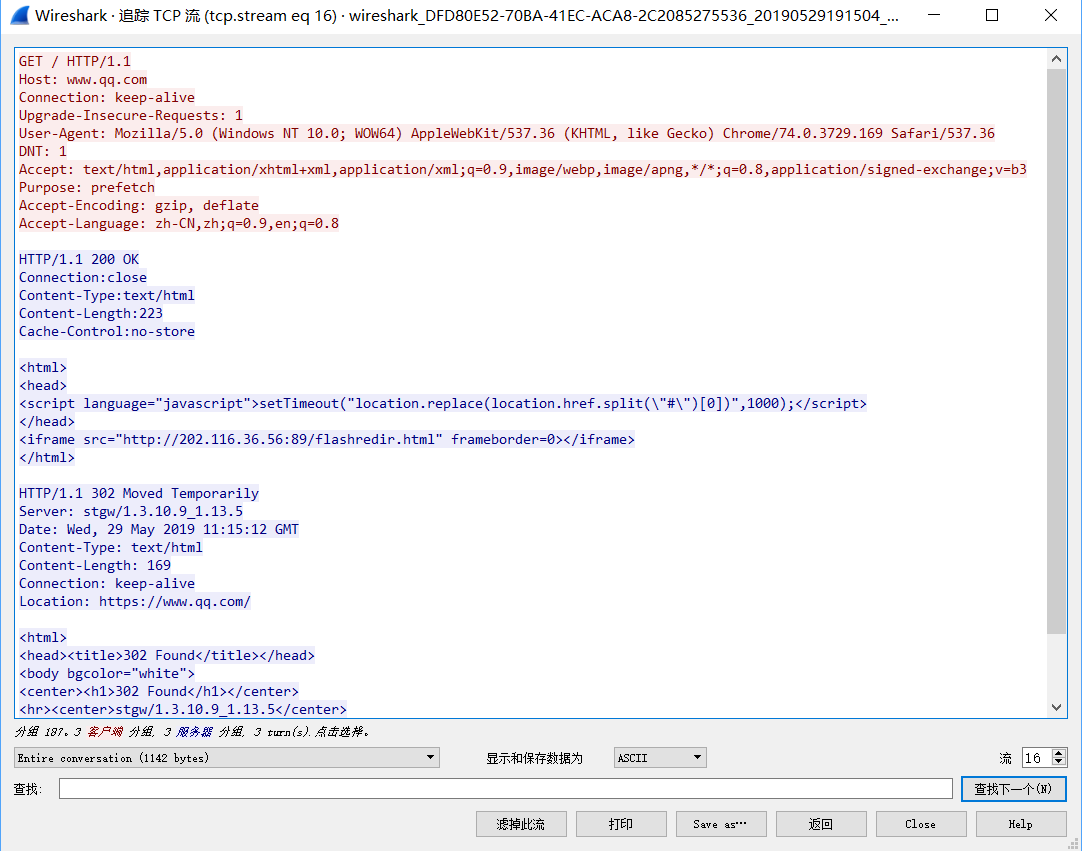Click the Save as… button

point(721,824)
